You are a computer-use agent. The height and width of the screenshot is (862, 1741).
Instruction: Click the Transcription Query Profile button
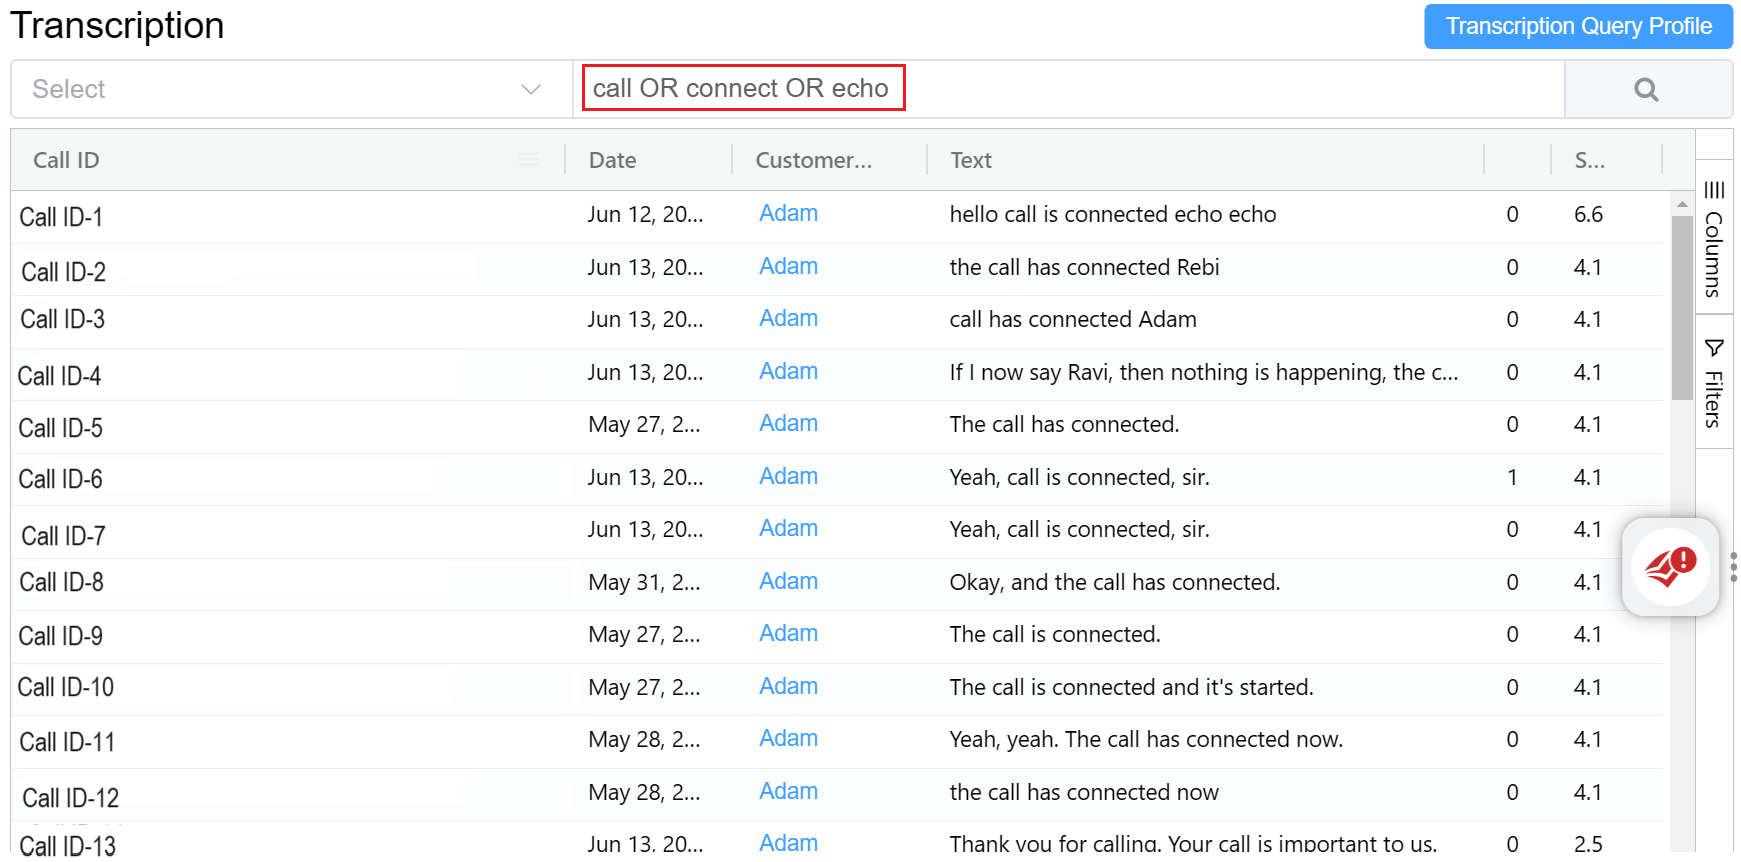point(1578,26)
